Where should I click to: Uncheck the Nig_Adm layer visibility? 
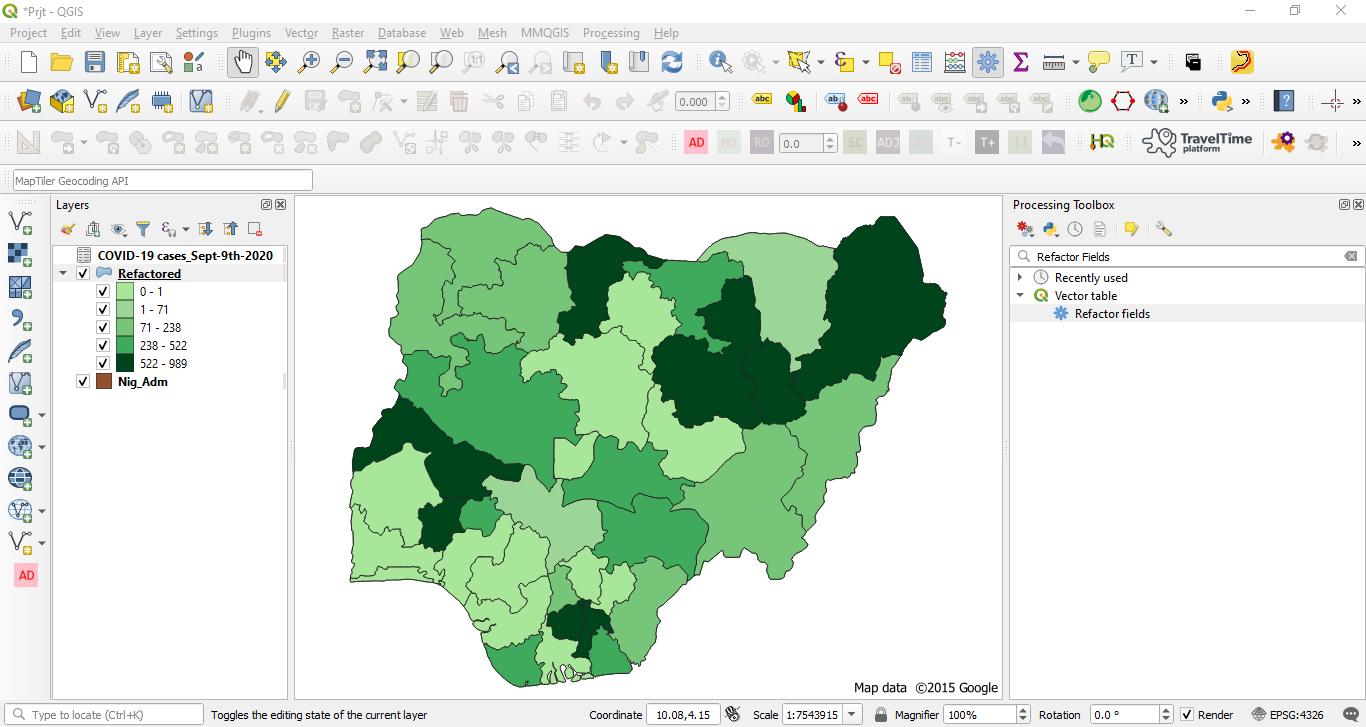(x=82, y=381)
